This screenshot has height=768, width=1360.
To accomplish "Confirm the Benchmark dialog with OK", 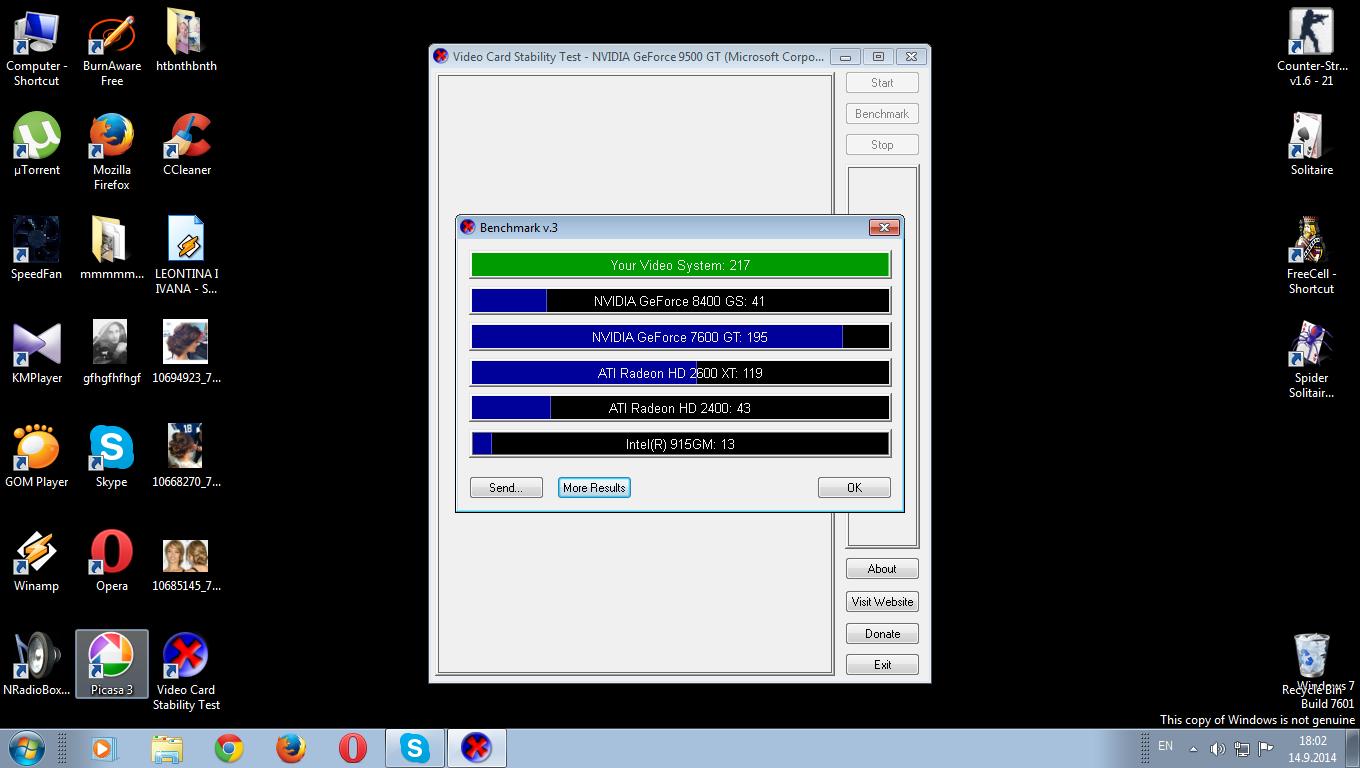I will coord(854,488).
